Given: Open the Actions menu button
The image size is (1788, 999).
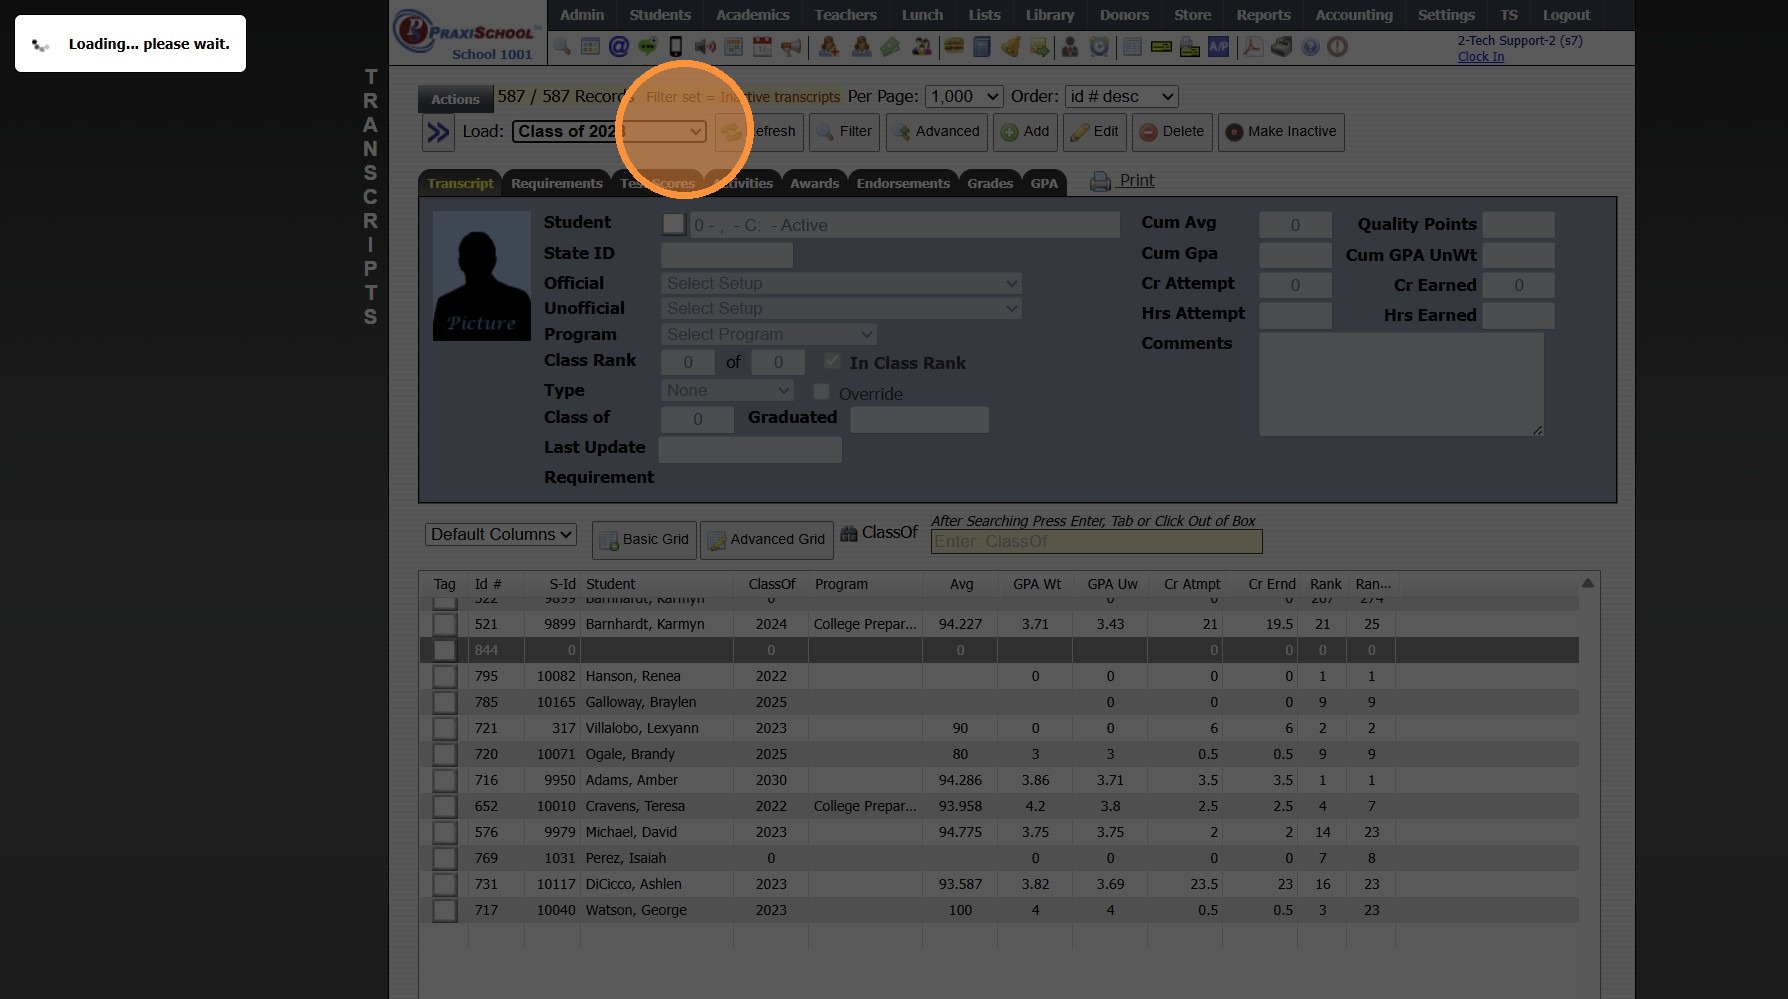Looking at the screenshot, I should coord(455,99).
